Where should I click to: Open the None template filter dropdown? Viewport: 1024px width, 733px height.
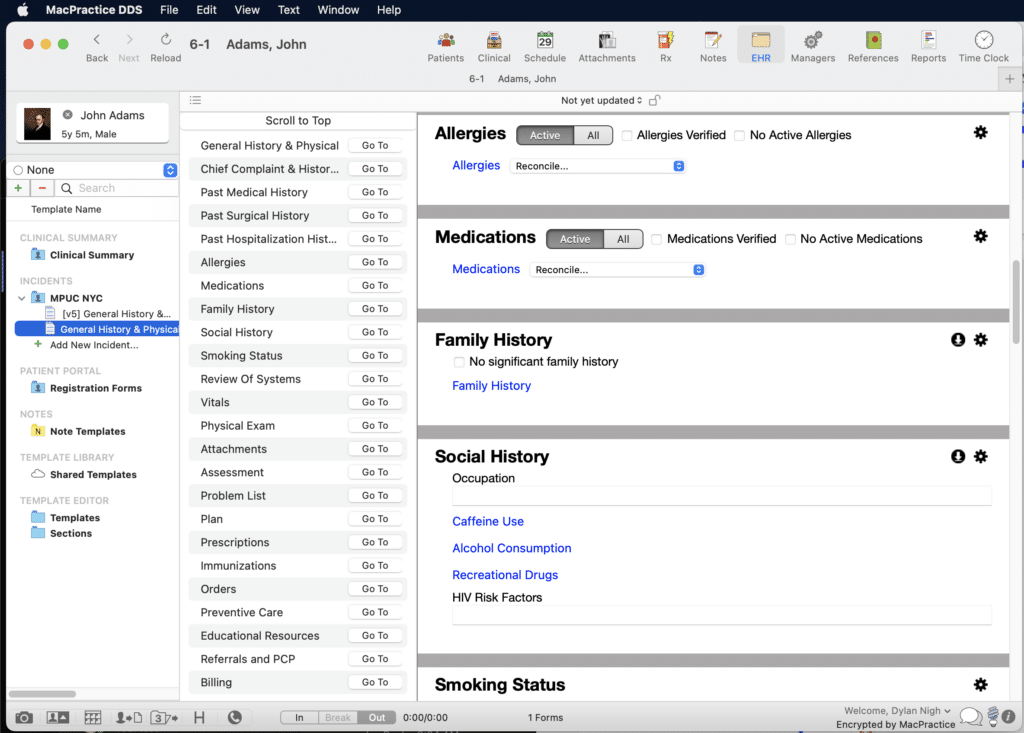(170, 170)
